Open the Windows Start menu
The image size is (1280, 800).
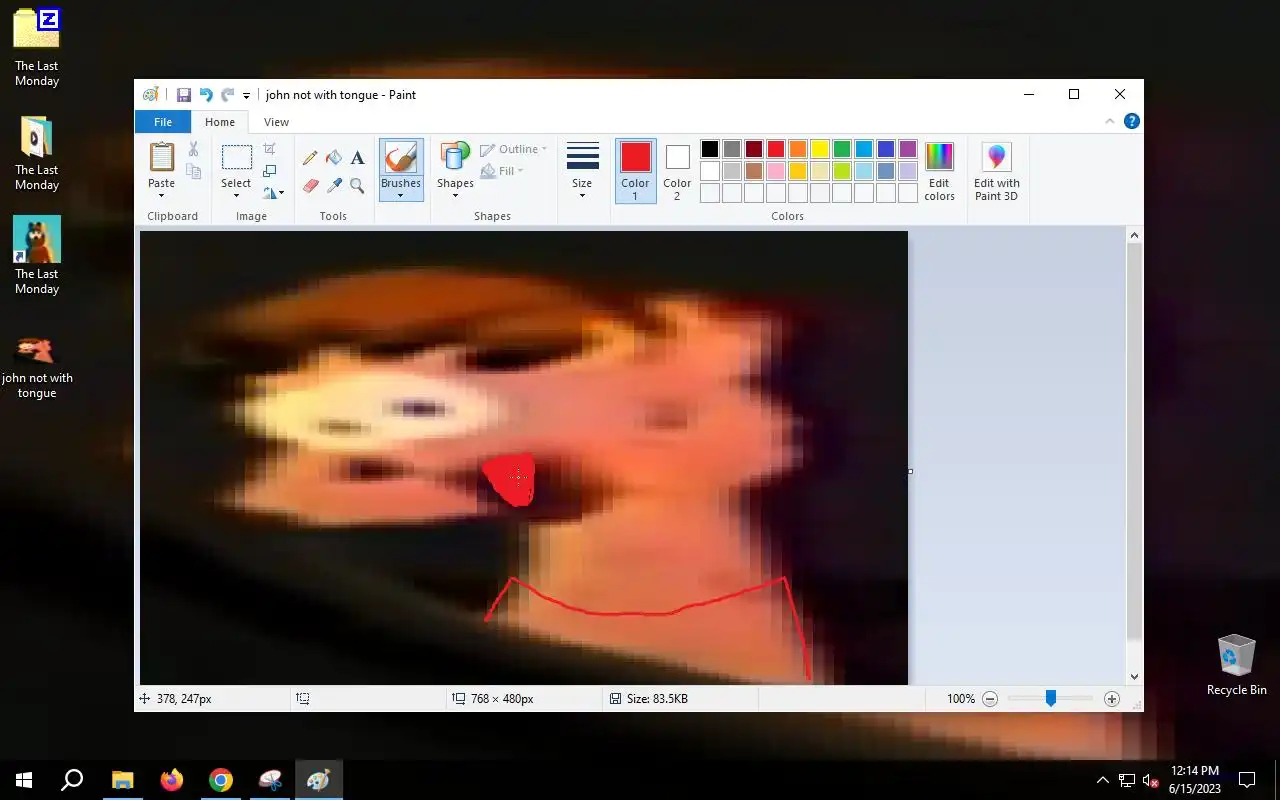(24, 780)
